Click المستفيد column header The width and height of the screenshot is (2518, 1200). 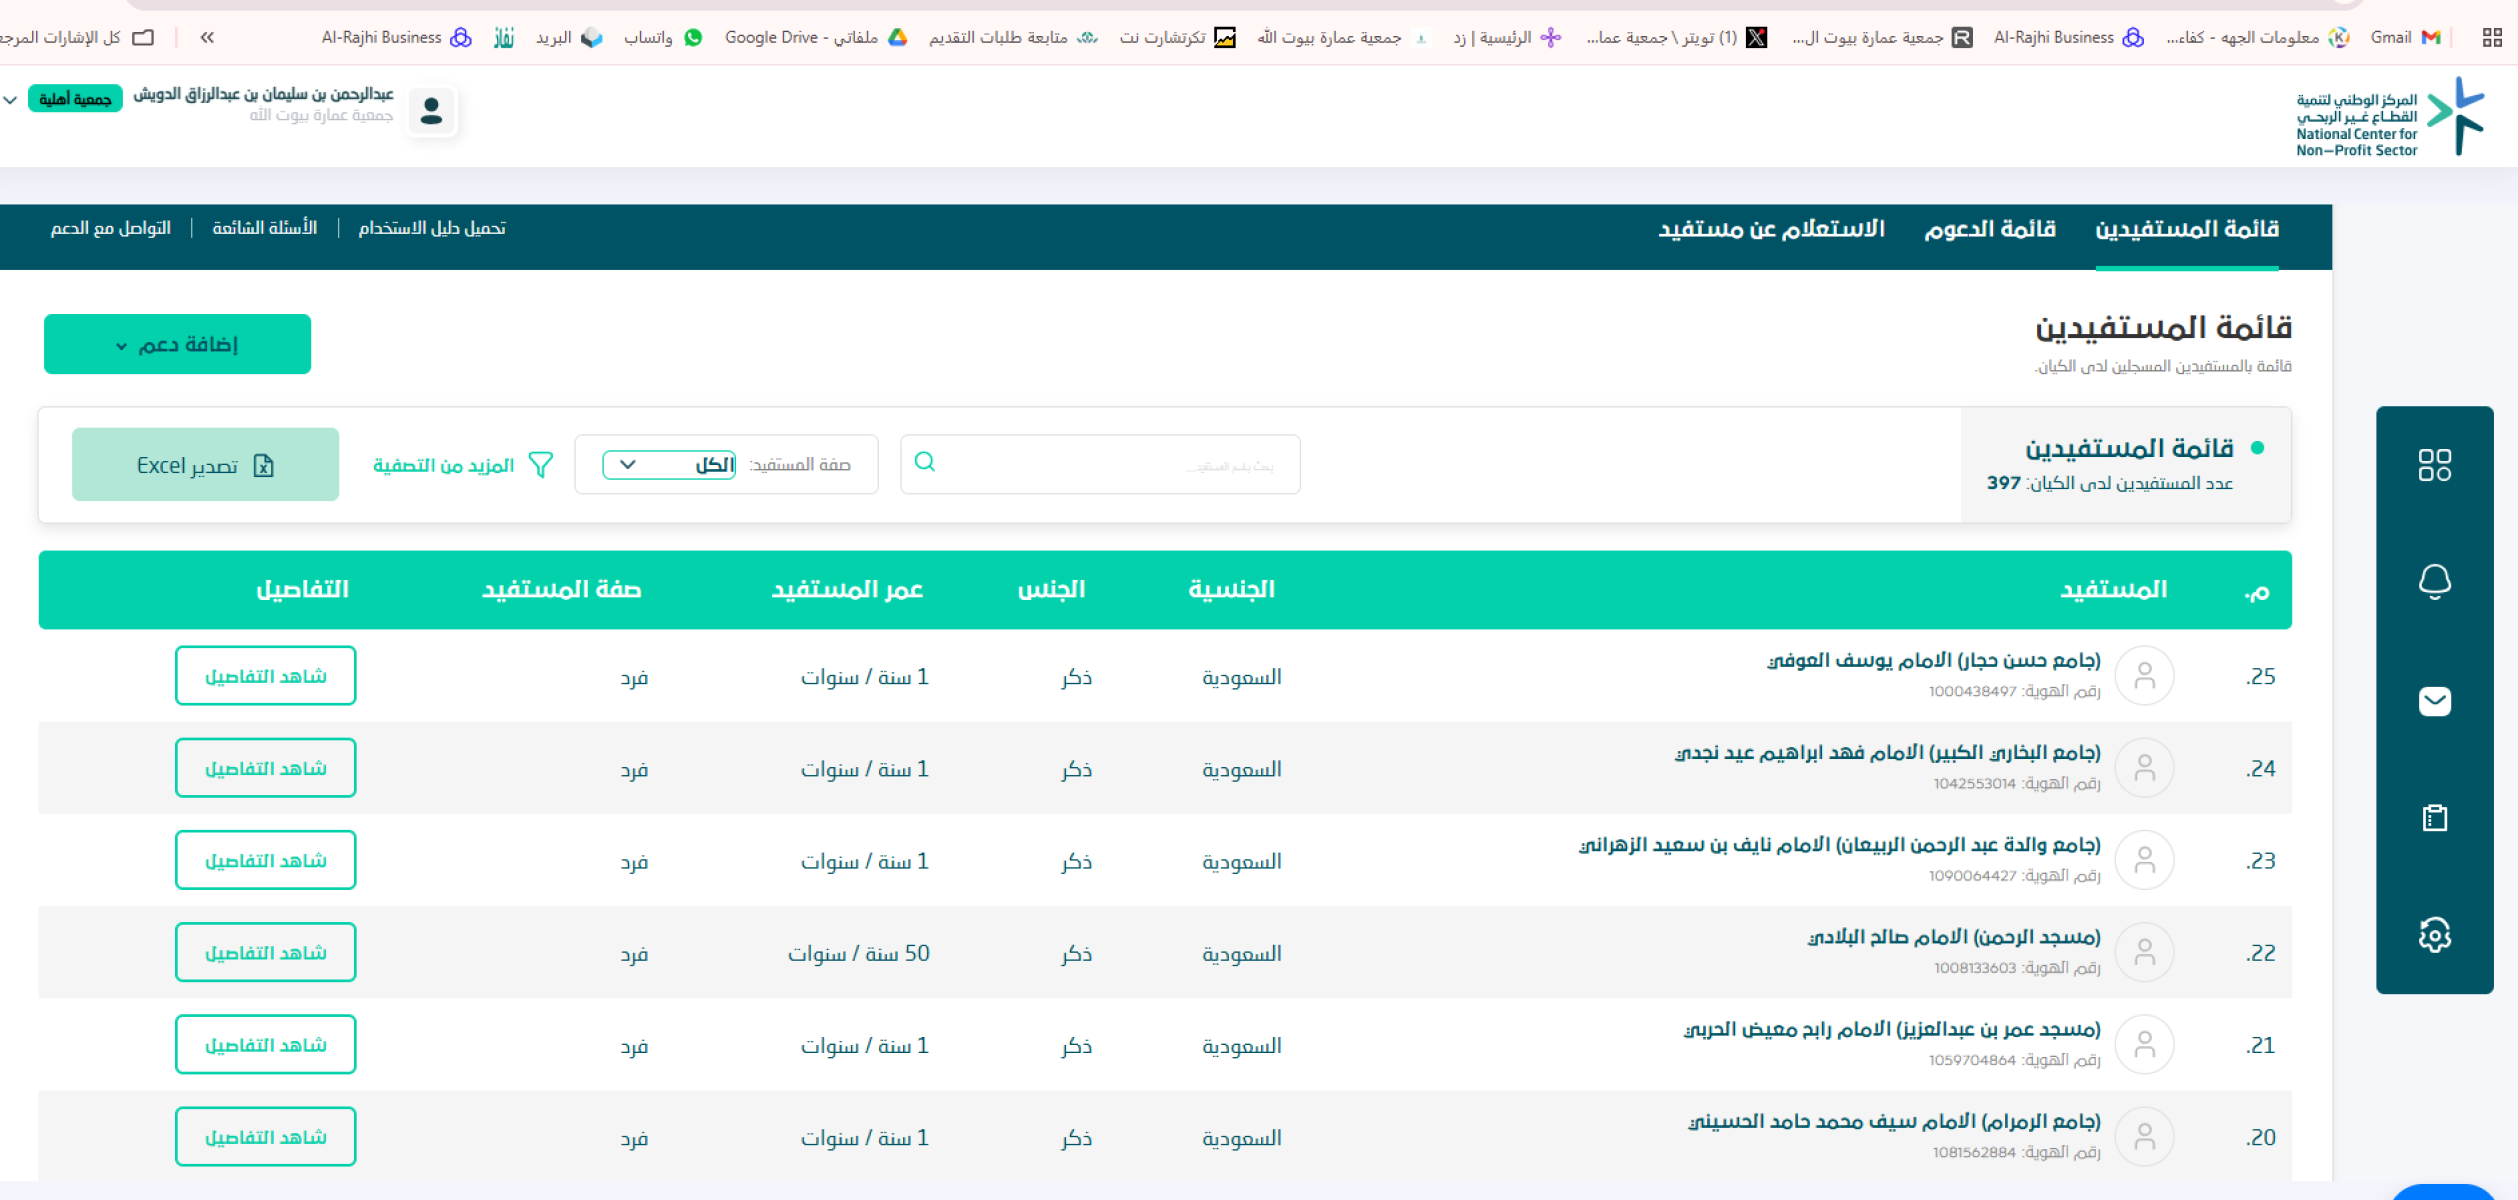[2113, 590]
